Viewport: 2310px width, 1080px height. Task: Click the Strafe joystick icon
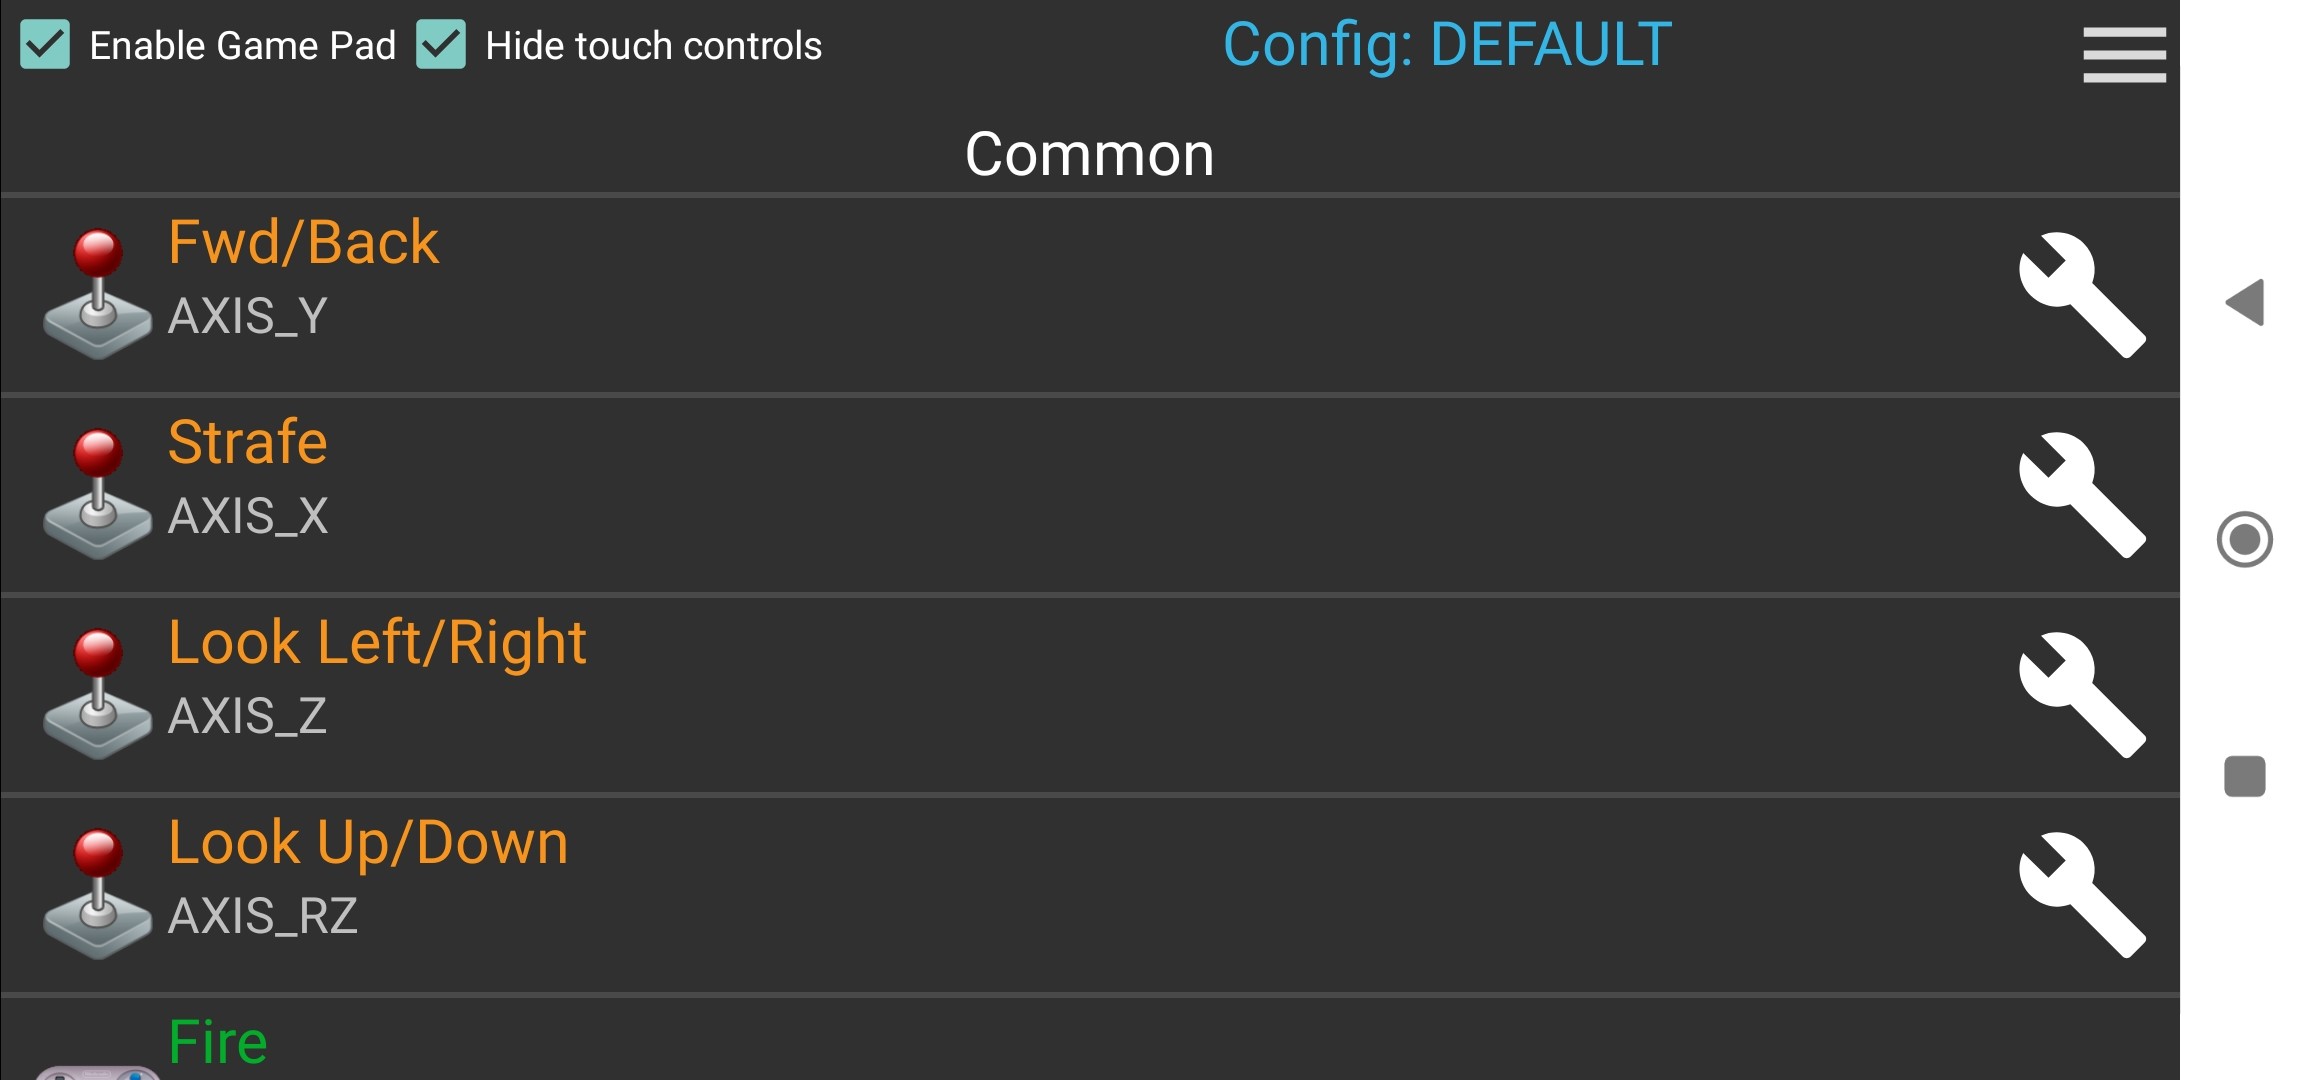(x=97, y=494)
